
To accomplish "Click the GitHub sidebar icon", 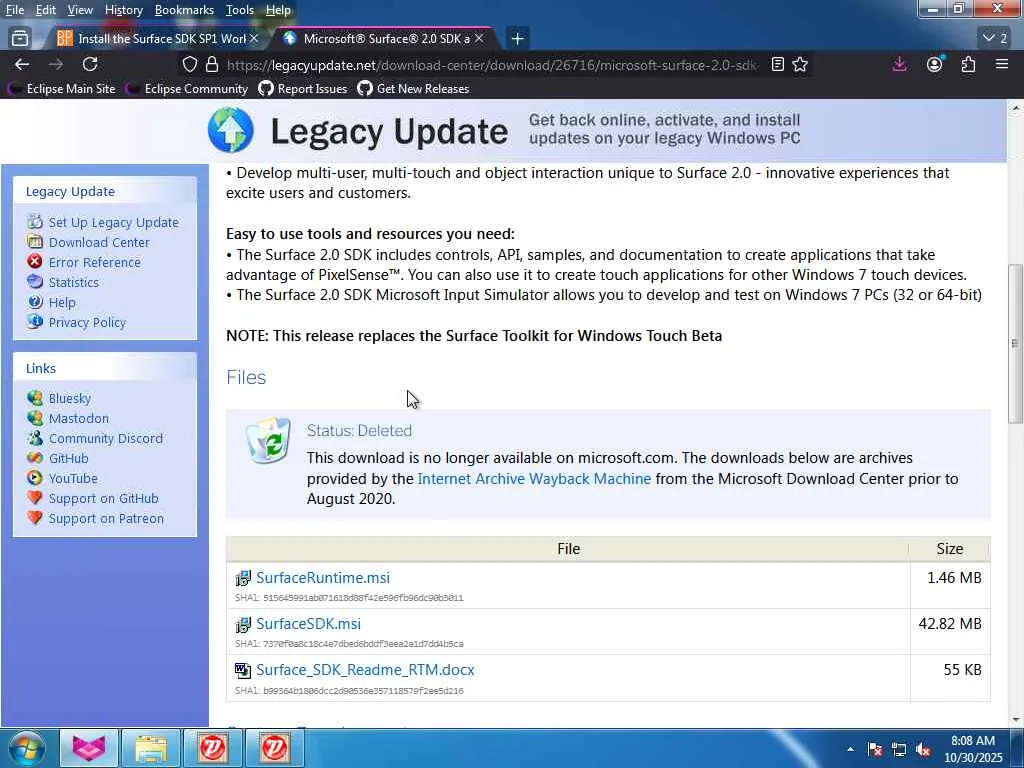I will pyautogui.click(x=35, y=458).
